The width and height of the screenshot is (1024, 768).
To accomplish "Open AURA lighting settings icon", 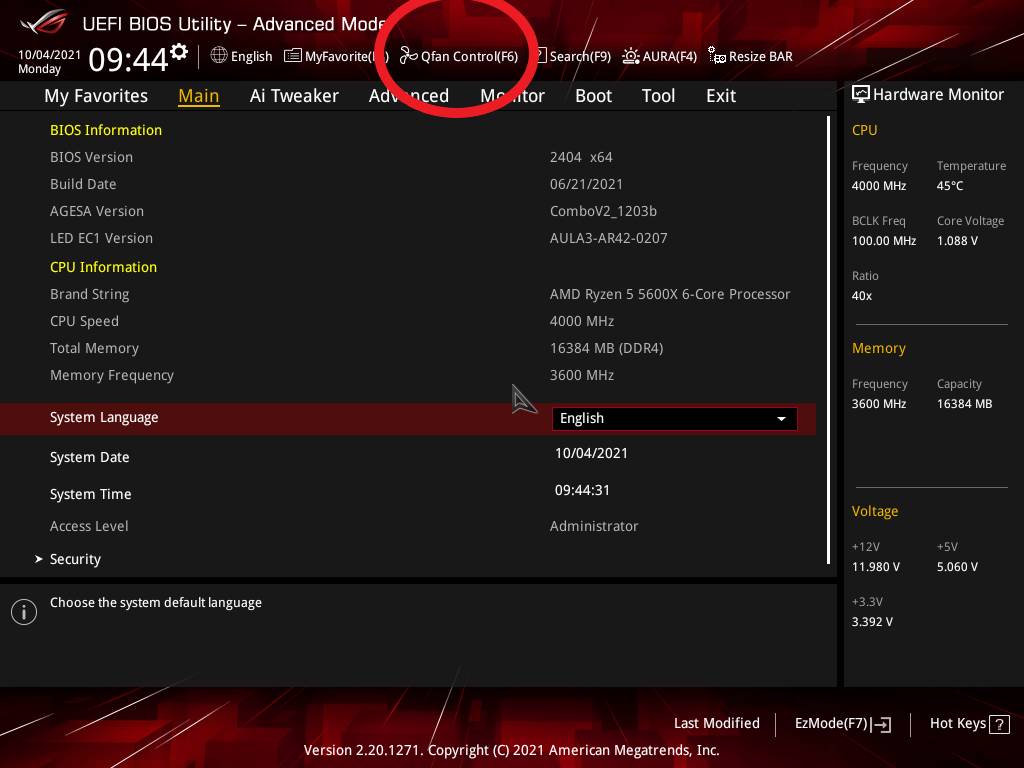I will pyautogui.click(x=629, y=56).
